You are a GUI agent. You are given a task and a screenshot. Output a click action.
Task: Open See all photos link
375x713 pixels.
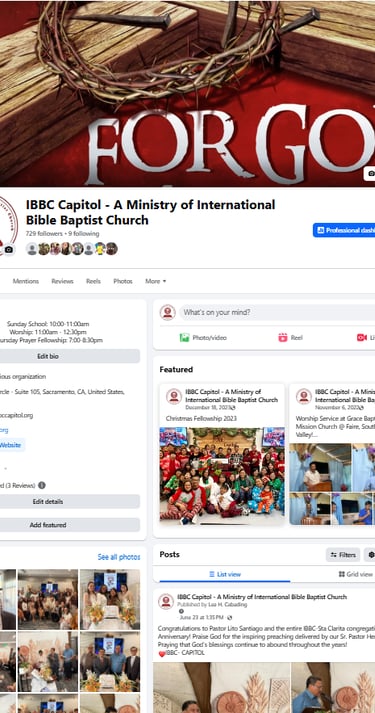click(x=119, y=557)
